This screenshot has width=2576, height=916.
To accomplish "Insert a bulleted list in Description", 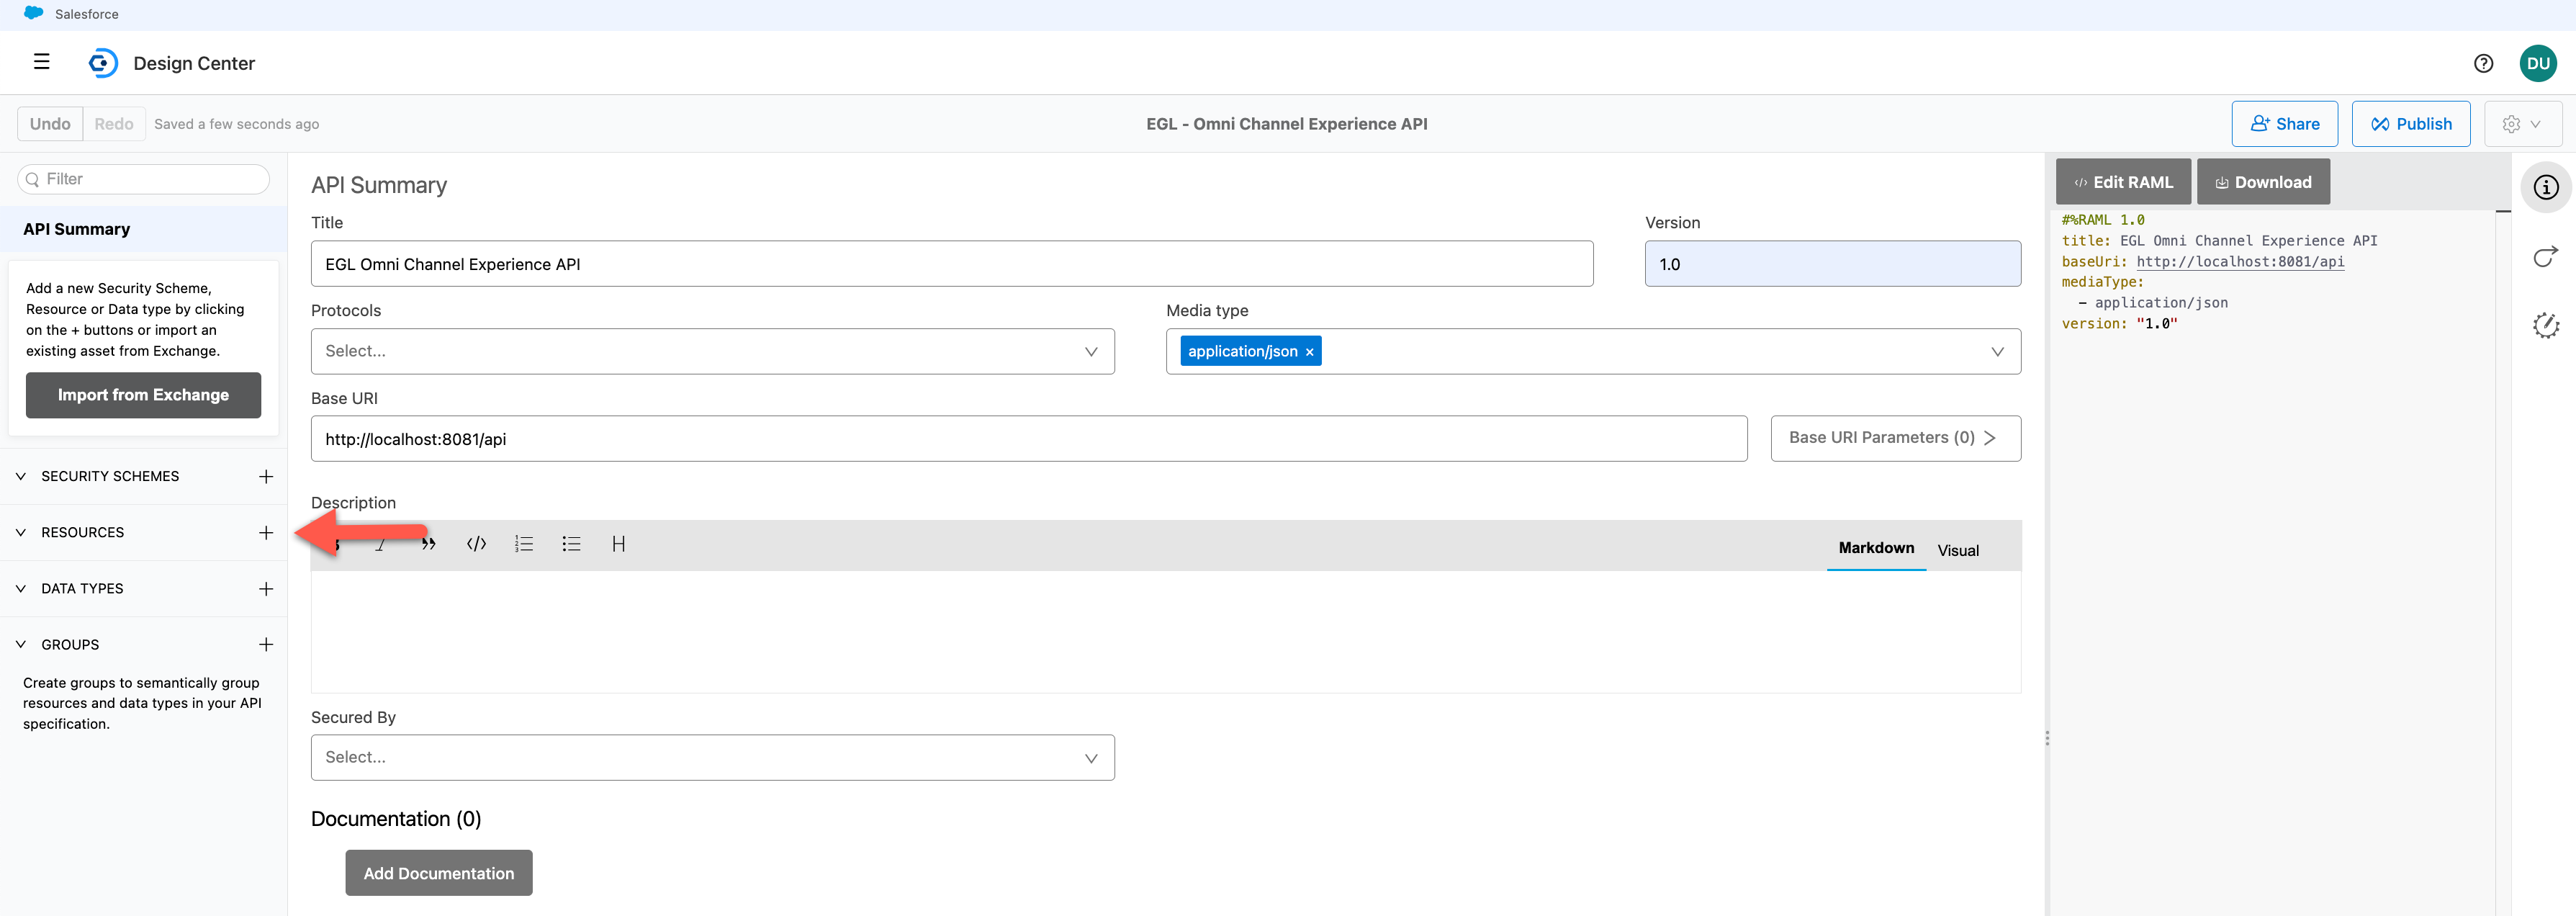I will tap(571, 544).
